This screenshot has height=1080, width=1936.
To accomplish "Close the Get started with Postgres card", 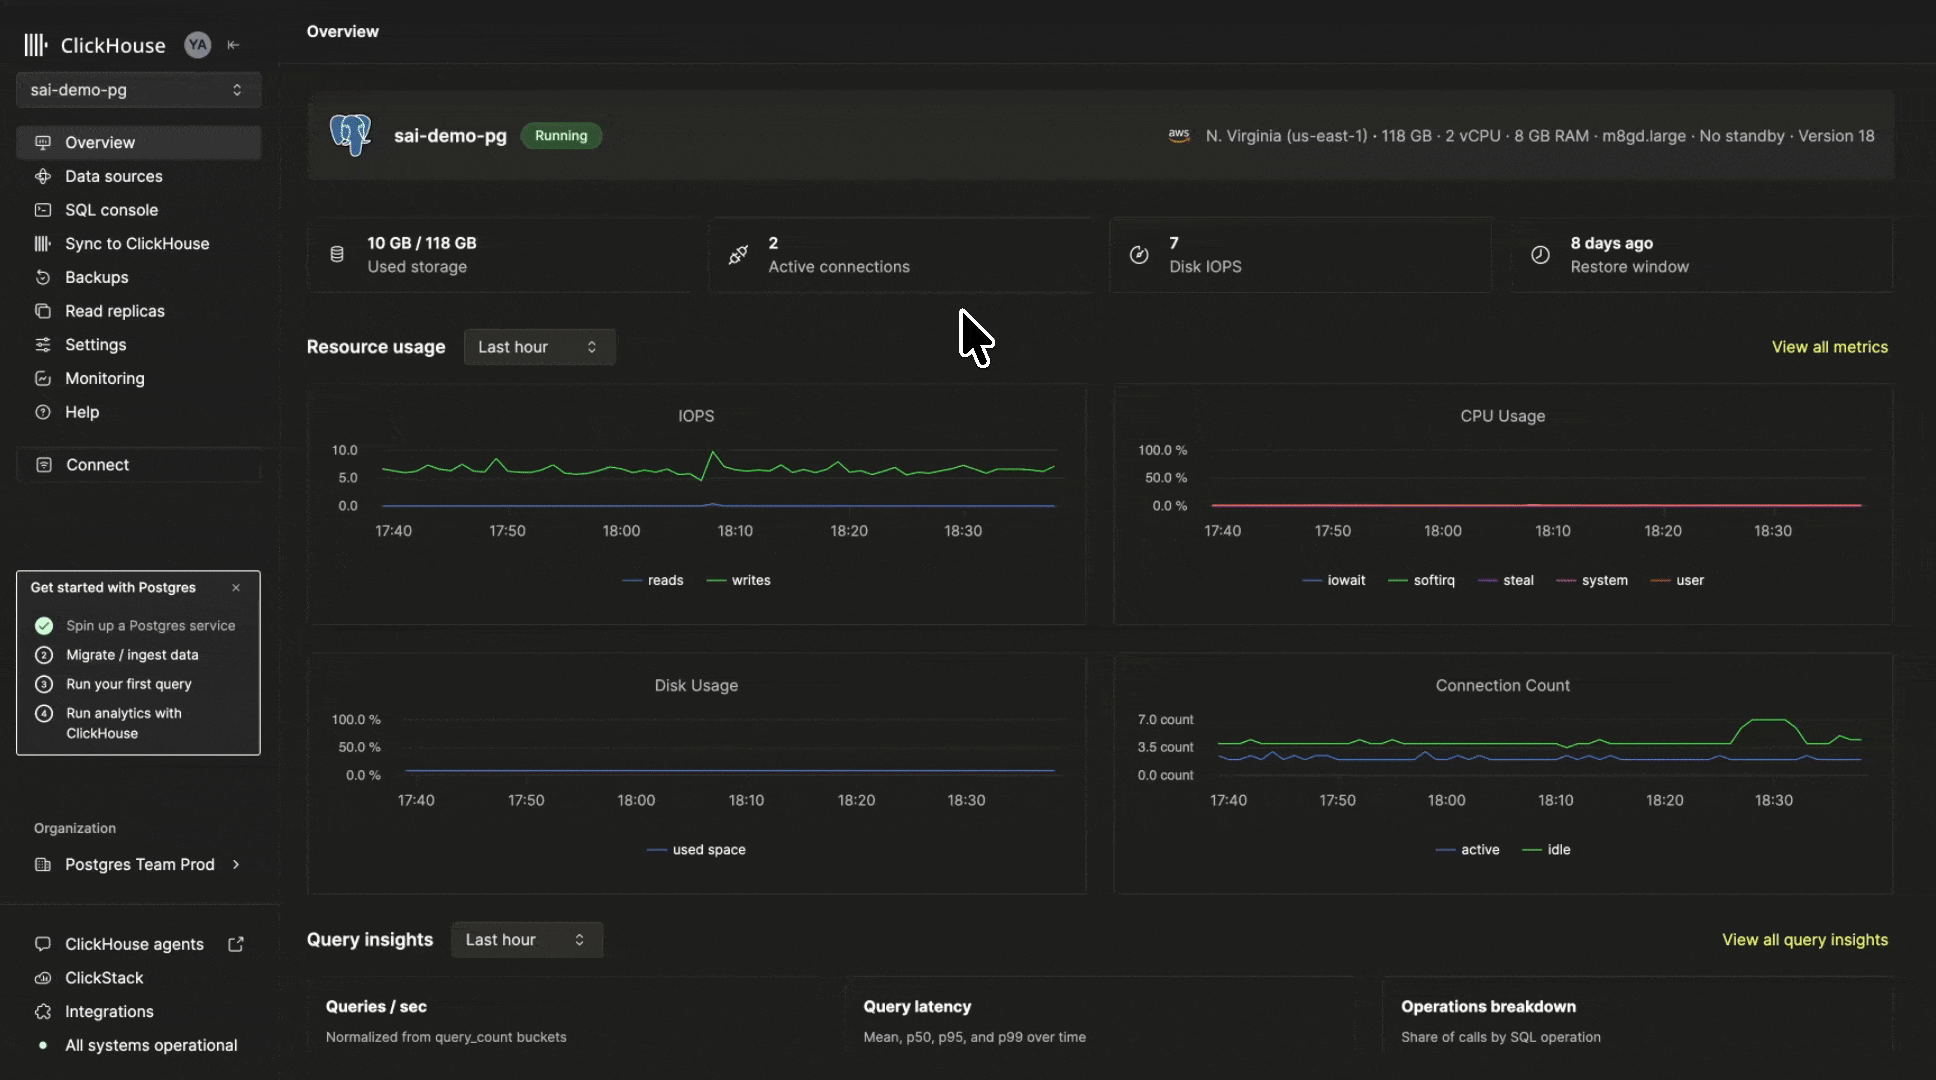I will pyautogui.click(x=236, y=588).
